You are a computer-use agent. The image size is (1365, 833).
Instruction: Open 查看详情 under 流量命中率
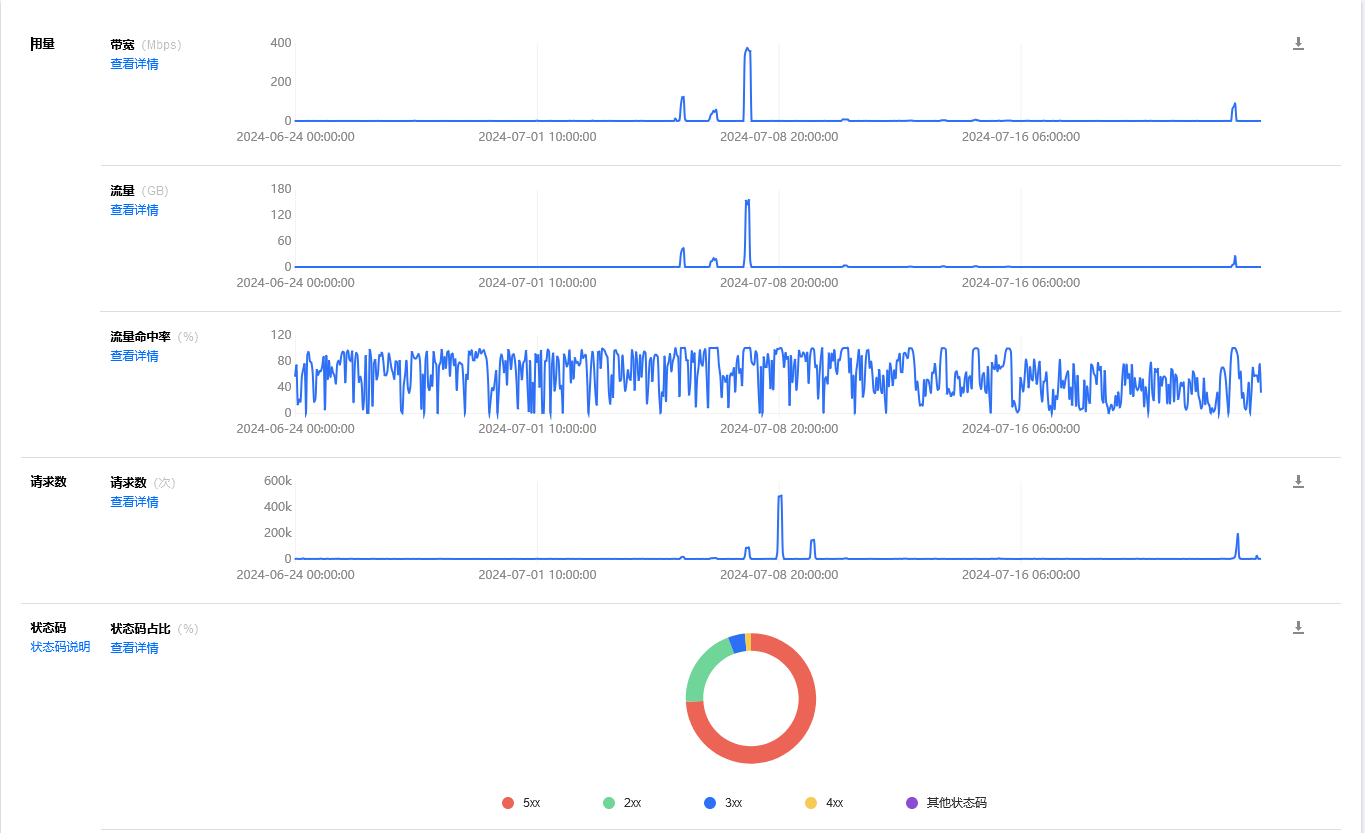(x=134, y=355)
